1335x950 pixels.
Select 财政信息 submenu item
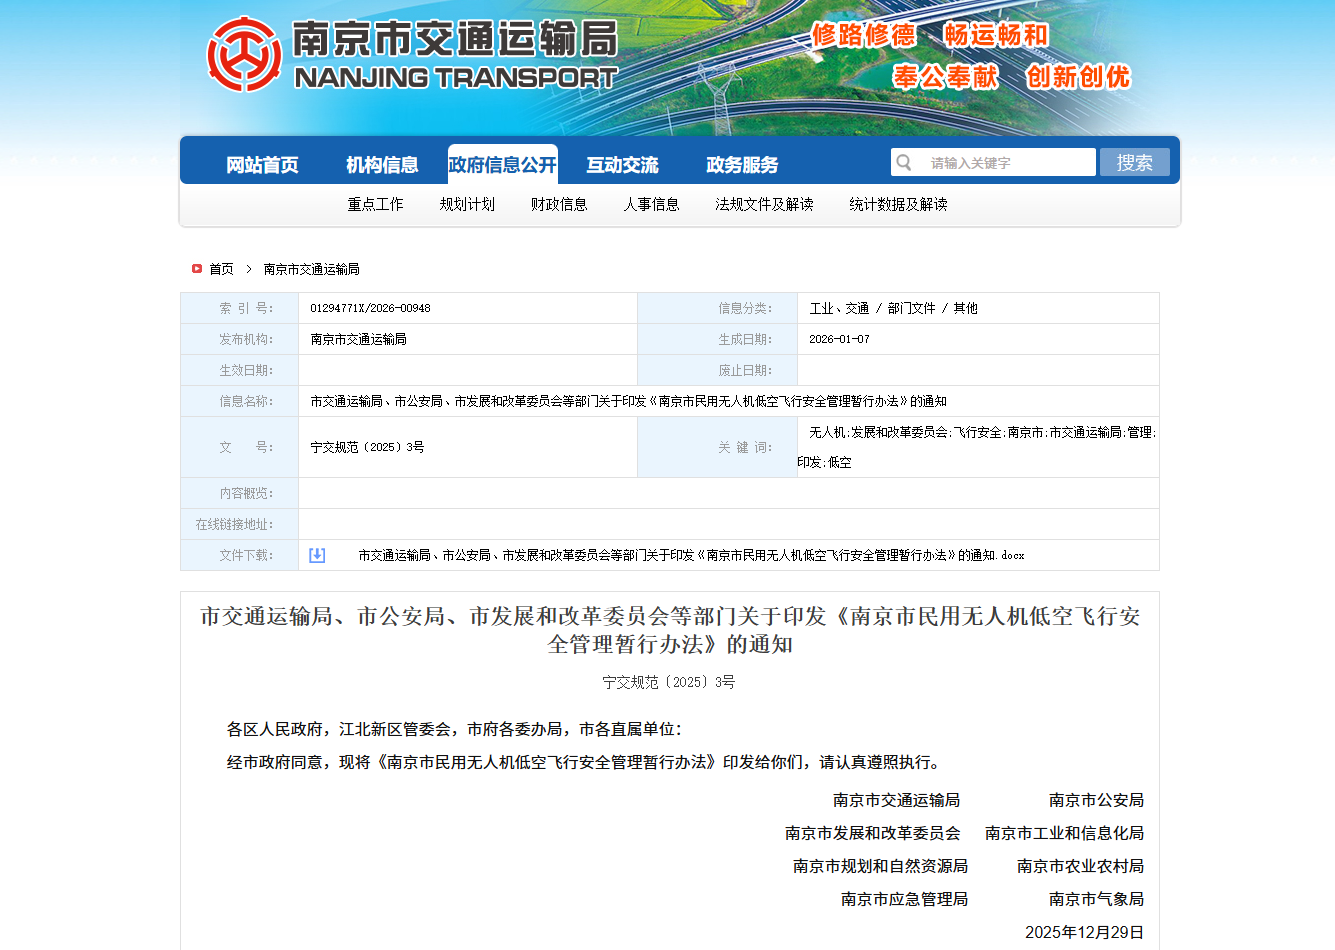(x=559, y=204)
